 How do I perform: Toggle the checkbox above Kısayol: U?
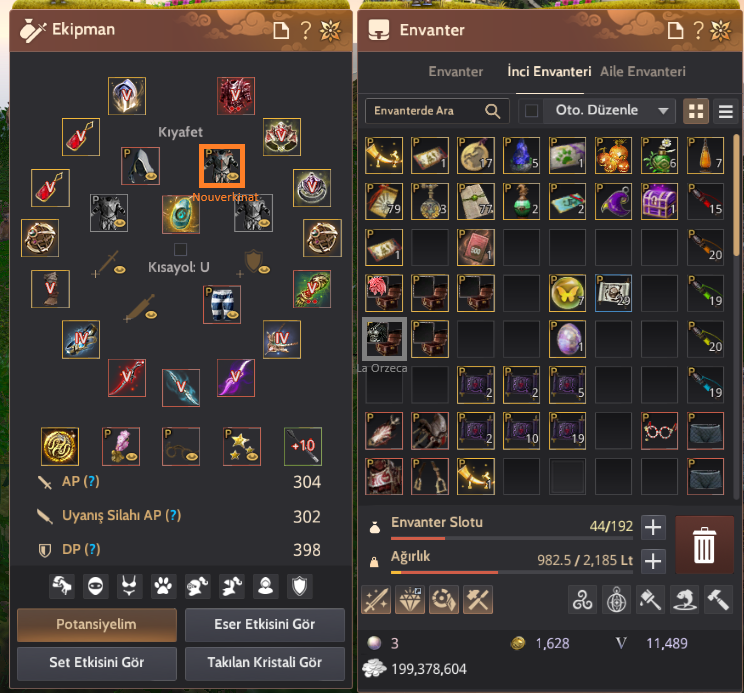(x=180, y=249)
